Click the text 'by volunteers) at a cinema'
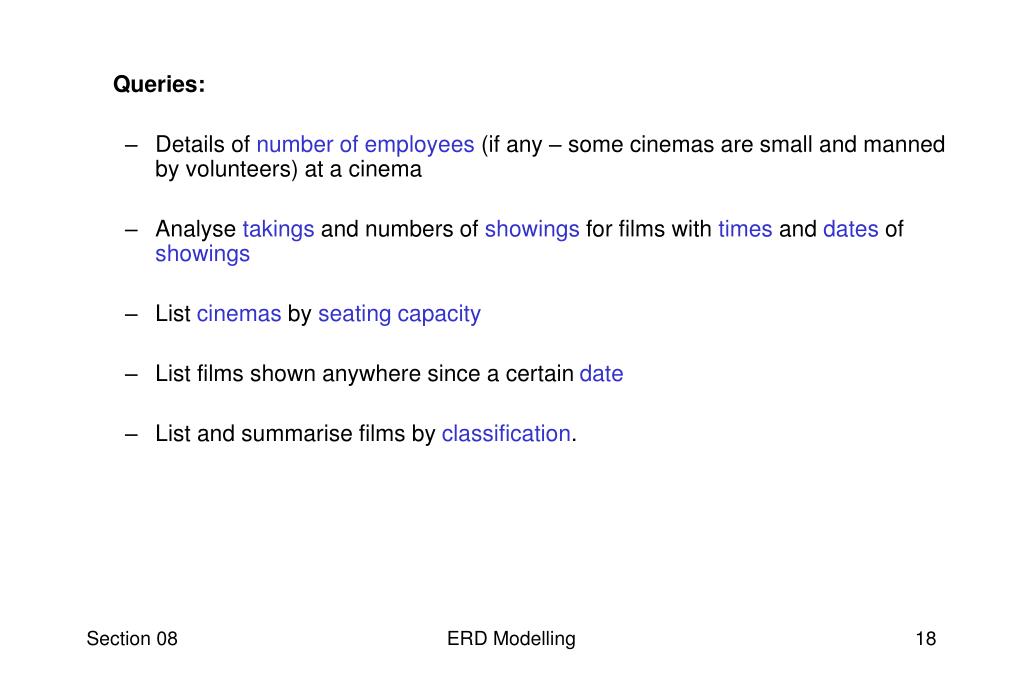Image resolution: width=1023 pixels, height=682 pixels. point(288,170)
